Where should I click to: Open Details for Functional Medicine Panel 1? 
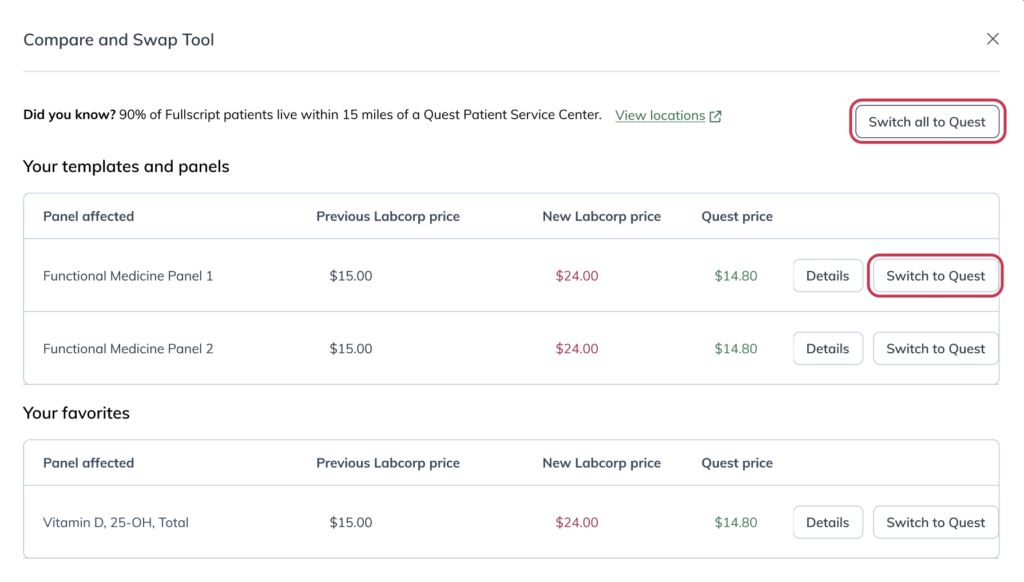pos(827,276)
